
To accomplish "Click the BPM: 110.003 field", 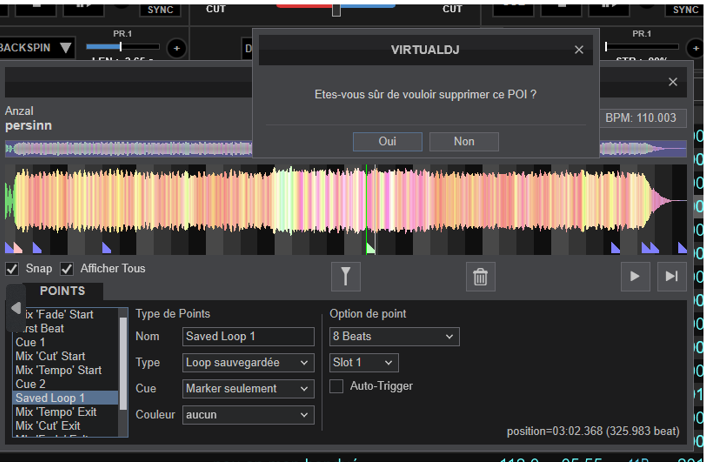I will (x=641, y=118).
